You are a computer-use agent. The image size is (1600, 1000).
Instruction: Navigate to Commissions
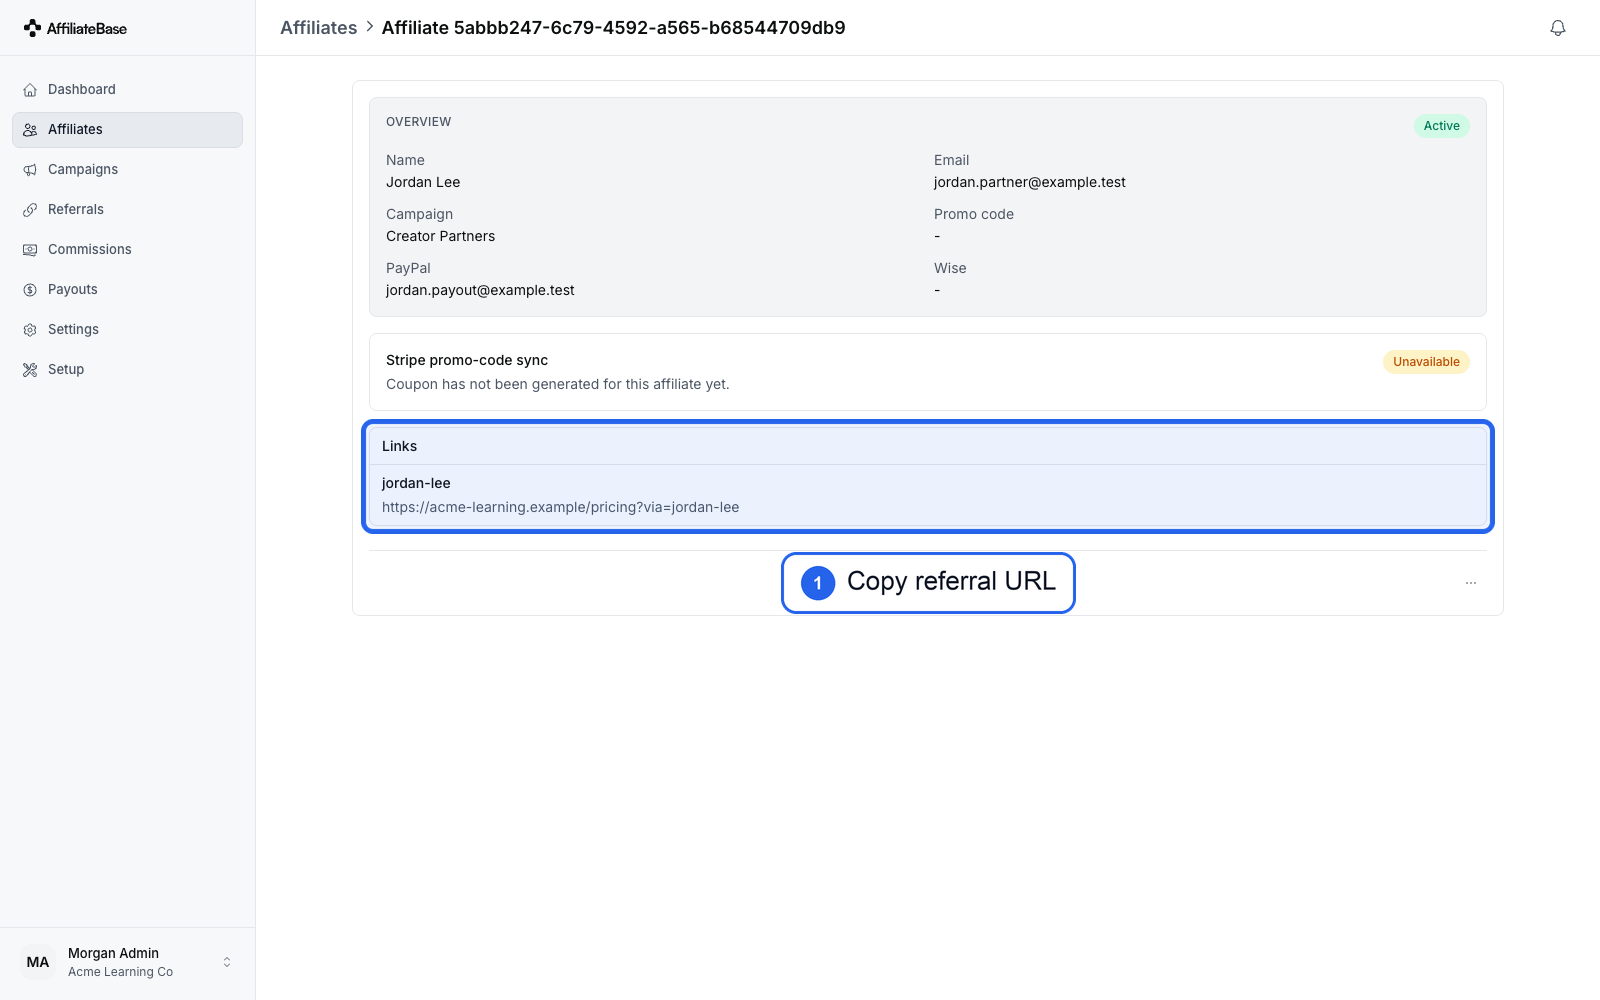[x=127, y=250]
